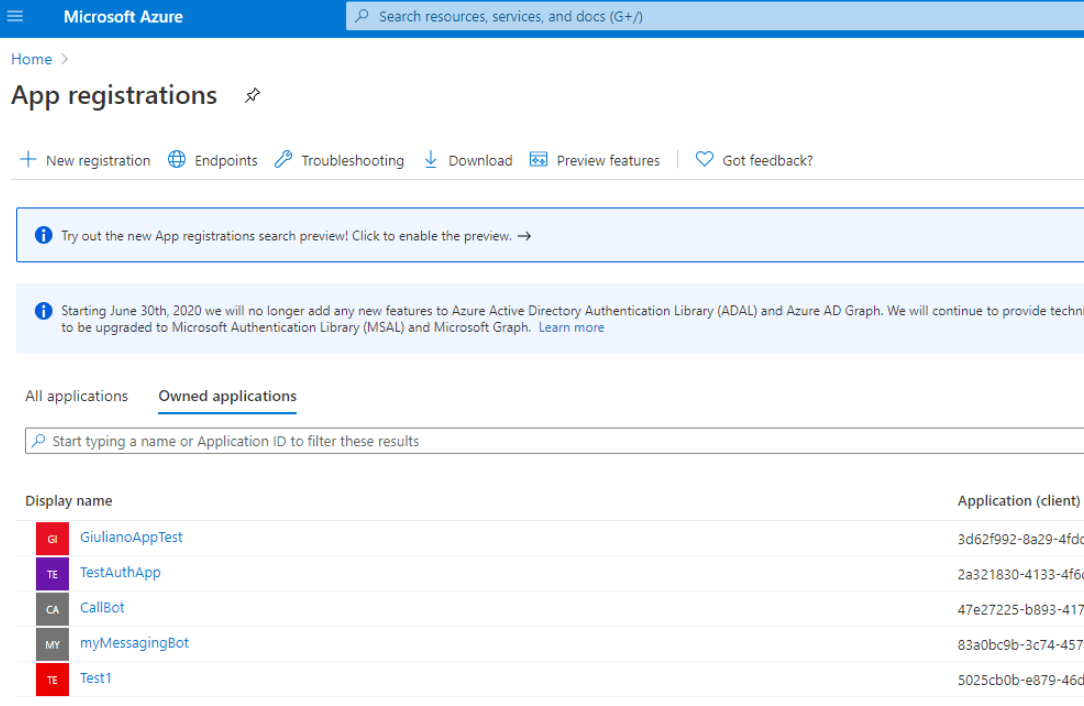Click the Download icon in the toolbar
Screen dimensions: 1084x706
(x=430, y=160)
